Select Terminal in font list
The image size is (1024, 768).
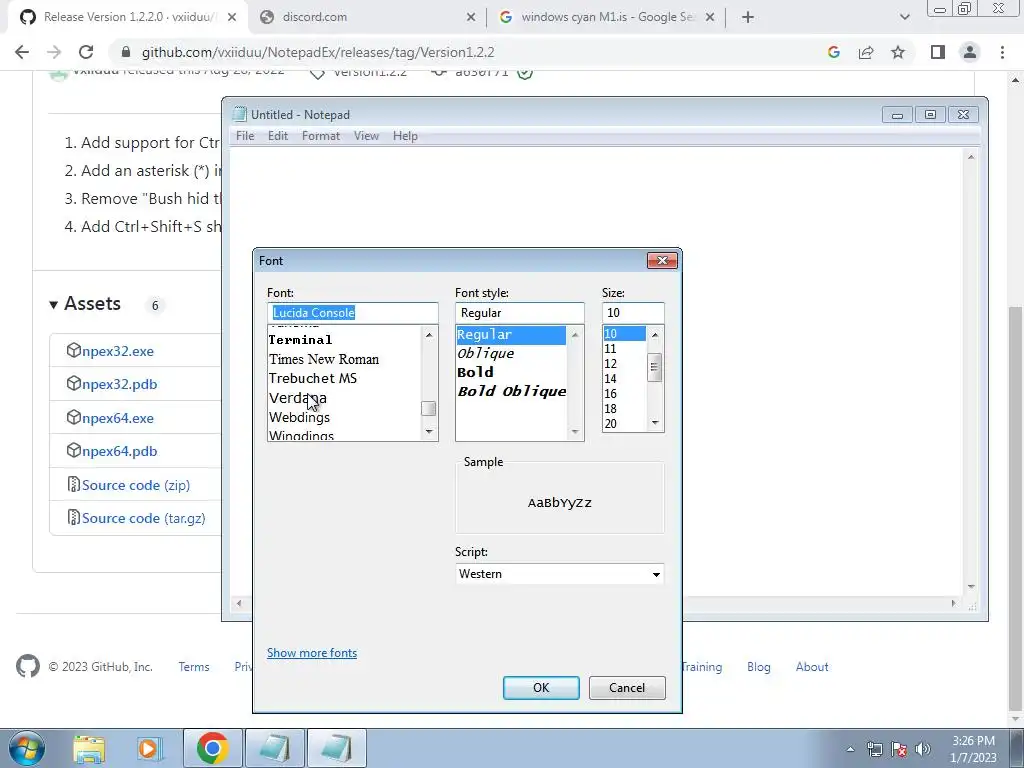(x=300, y=340)
